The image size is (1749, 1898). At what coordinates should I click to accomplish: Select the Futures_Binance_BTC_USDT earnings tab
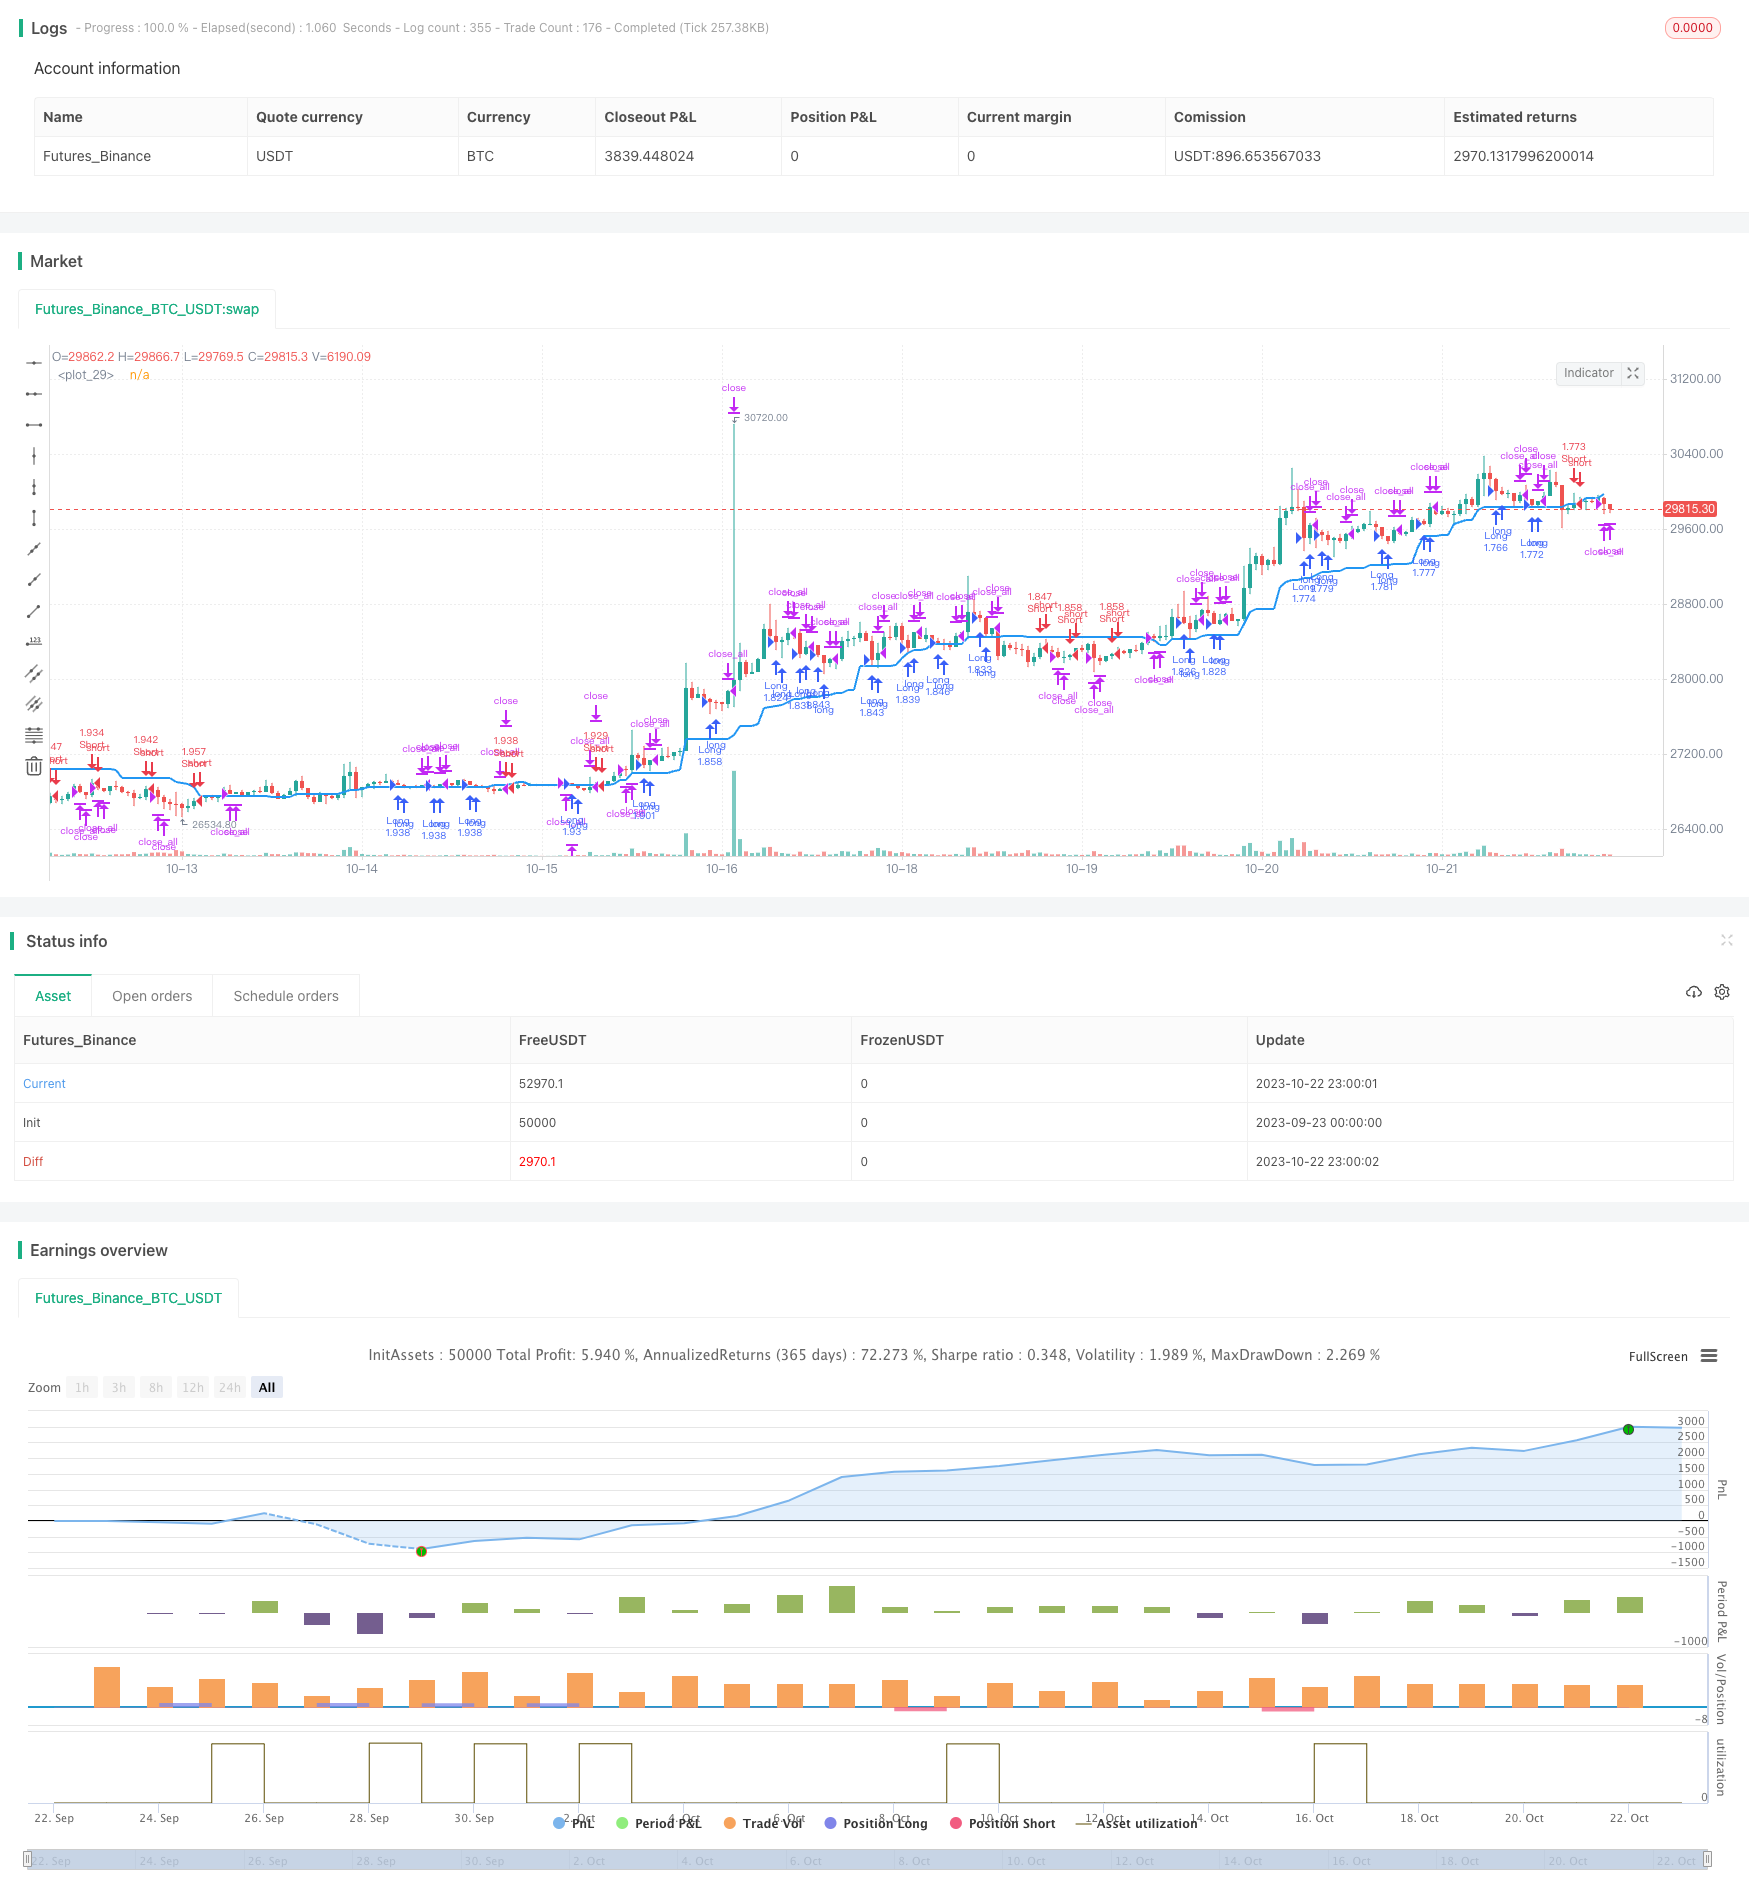(128, 1298)
